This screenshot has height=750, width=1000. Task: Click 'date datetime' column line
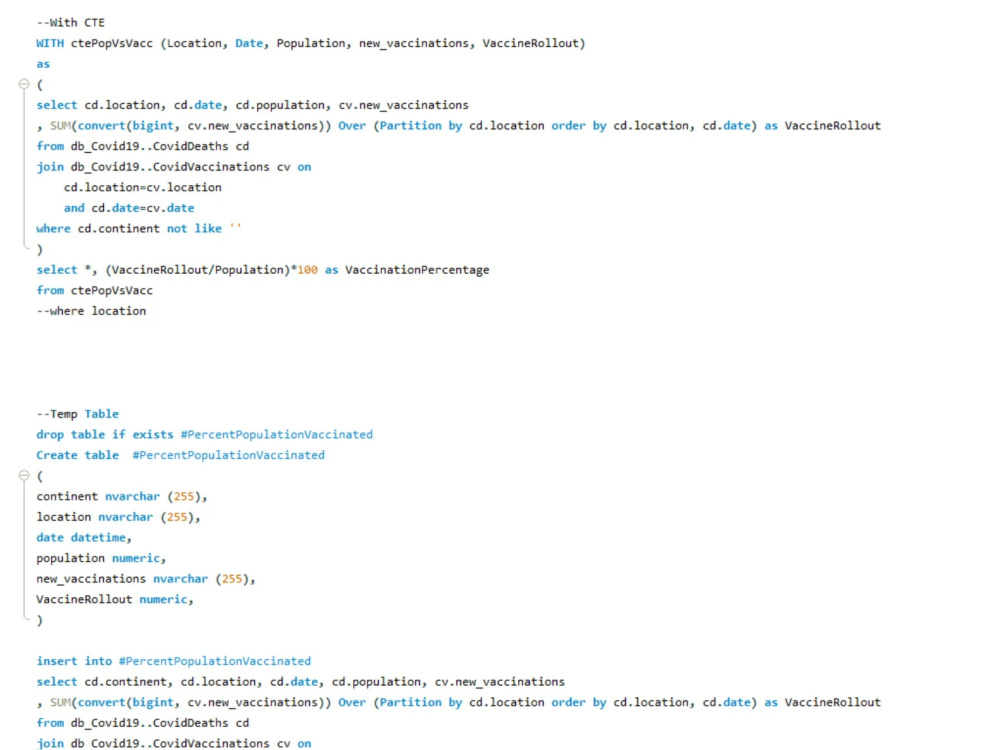click(x=84, y=538)
